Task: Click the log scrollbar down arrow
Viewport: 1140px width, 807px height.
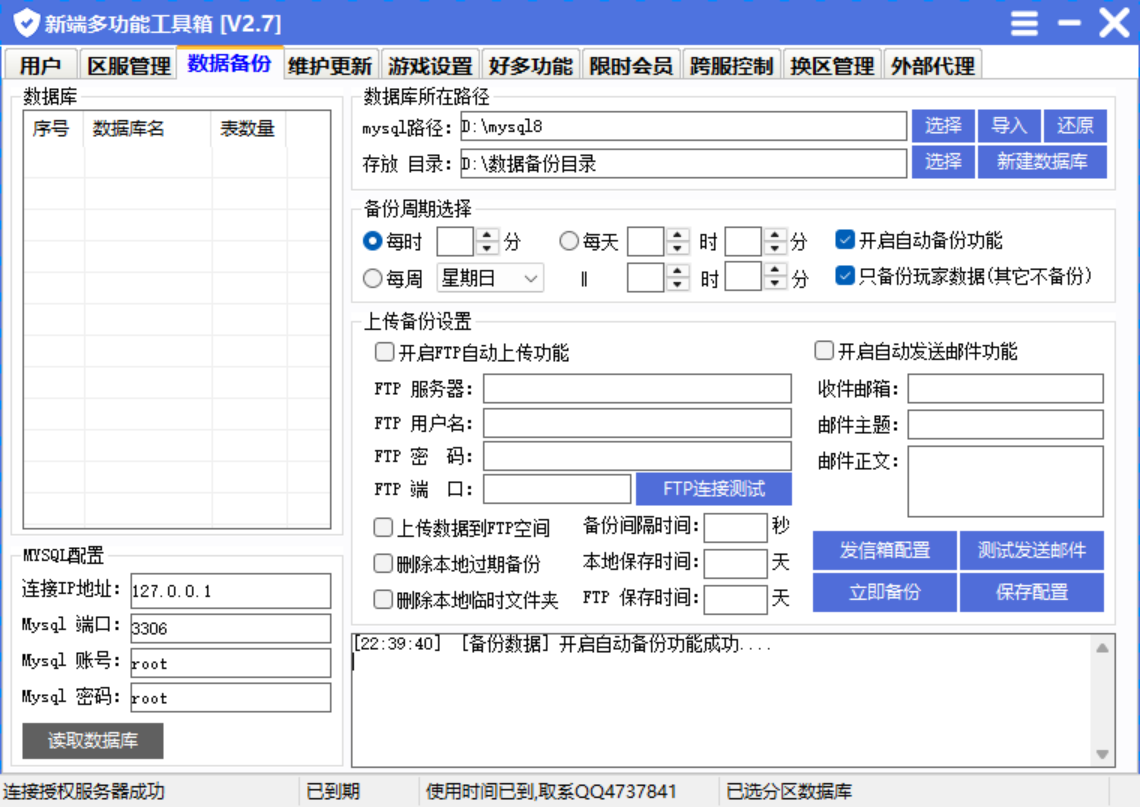Action: [1102, 755]
